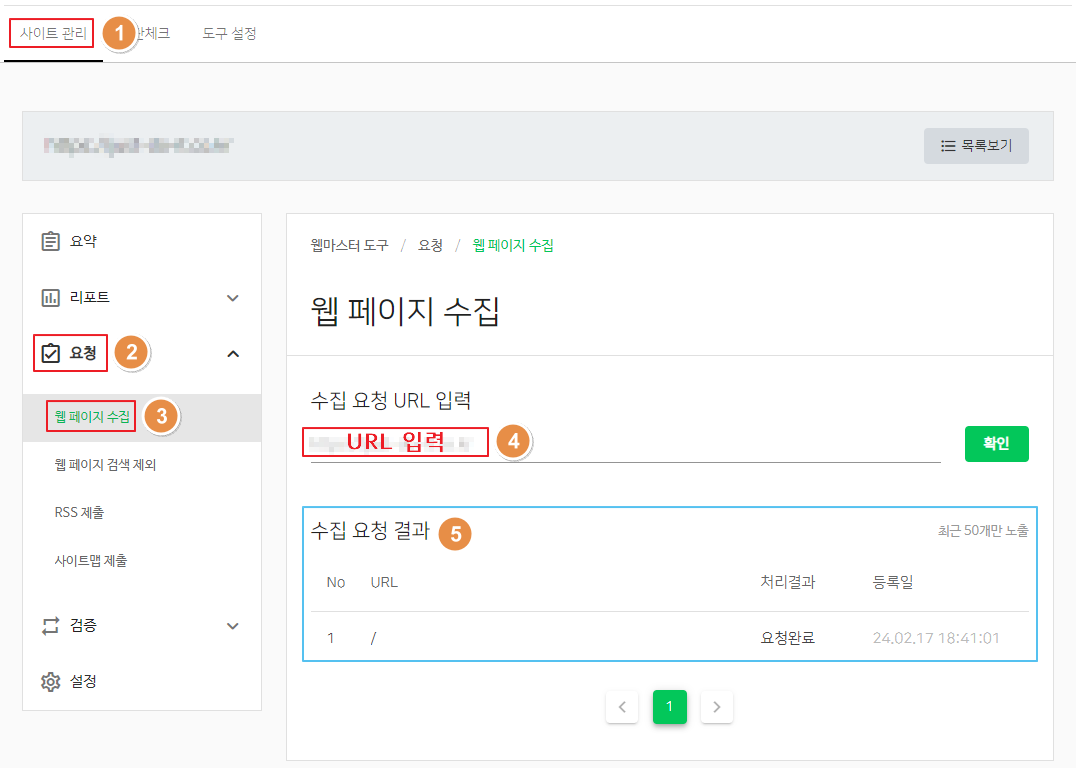Select page 1 in pagination

pos(669,707)
